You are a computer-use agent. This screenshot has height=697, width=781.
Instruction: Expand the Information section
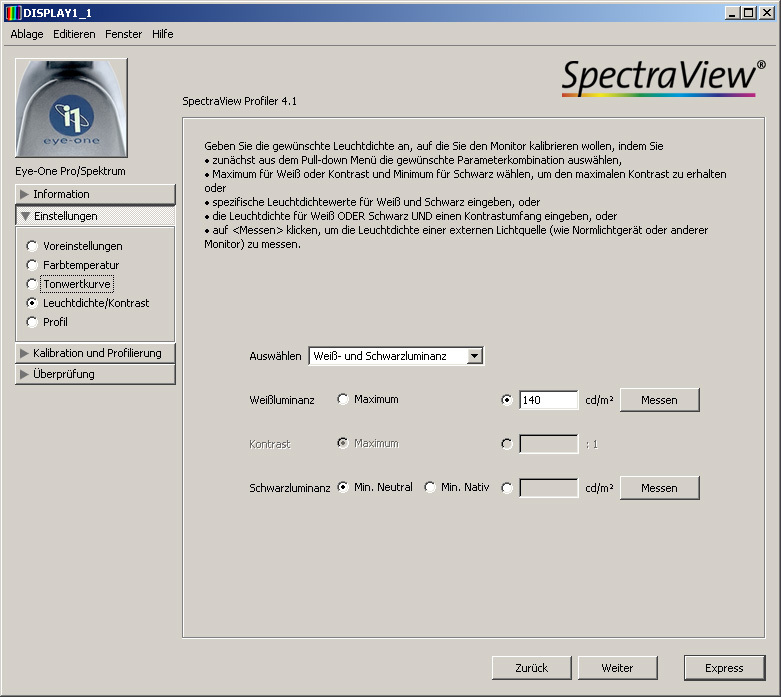[x=95, y=194]
